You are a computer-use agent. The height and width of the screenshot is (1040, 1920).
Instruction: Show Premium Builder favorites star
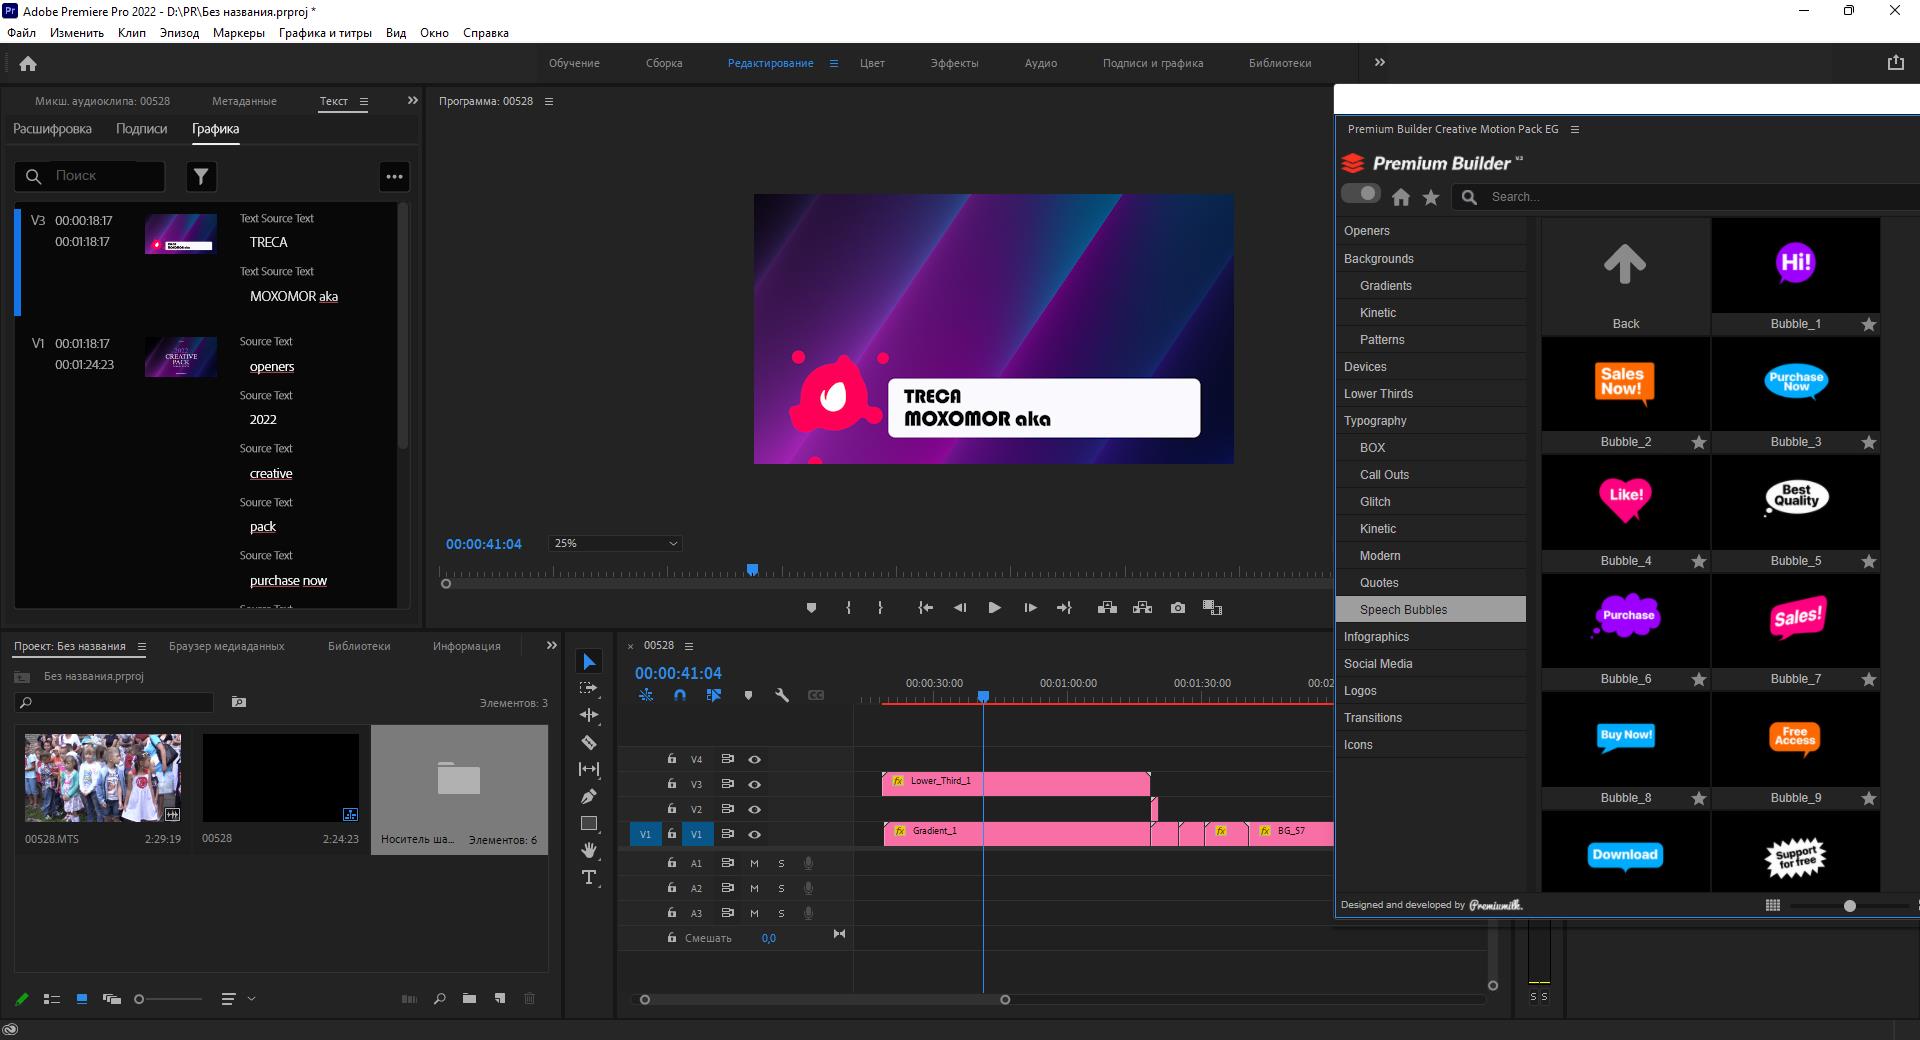pyautogui.click(x=1431, y=197)
